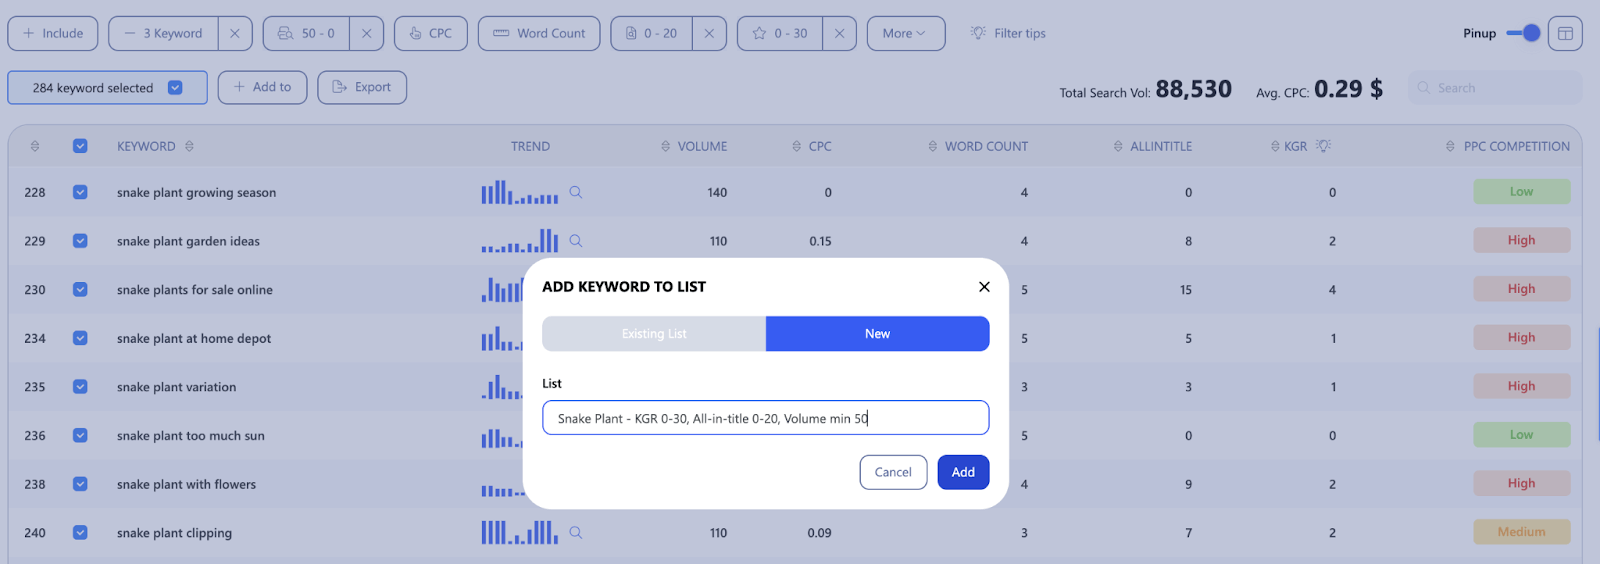Click keyword text snake plant too much sun

[191, 436]
